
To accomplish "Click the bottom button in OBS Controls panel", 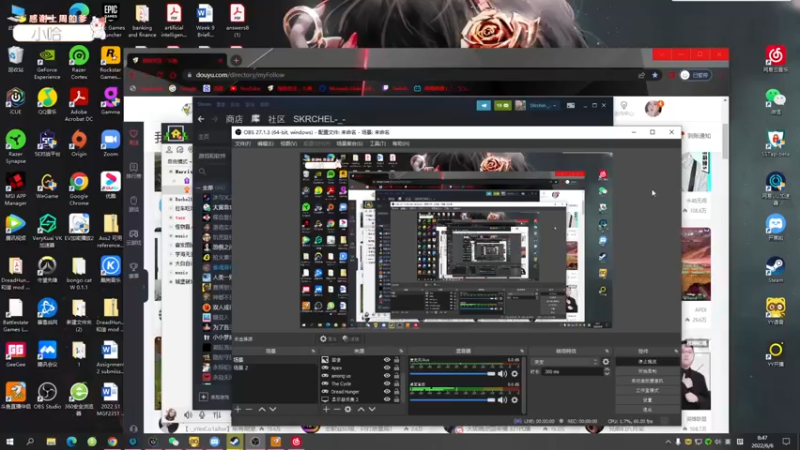I will coord(647,410).
